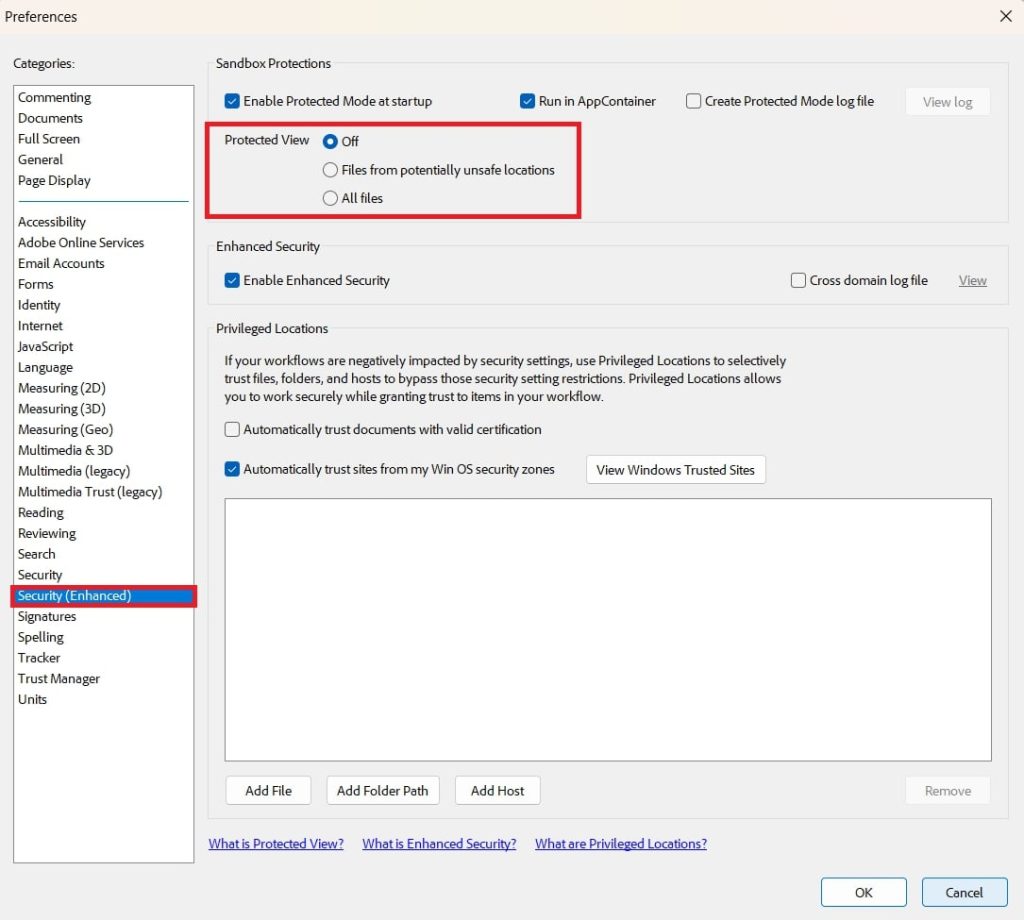Image resolution: width=1024 pixels, height=920 pixels.
Task: Select Trust Manager category
Action: click(x=59, y=679)
